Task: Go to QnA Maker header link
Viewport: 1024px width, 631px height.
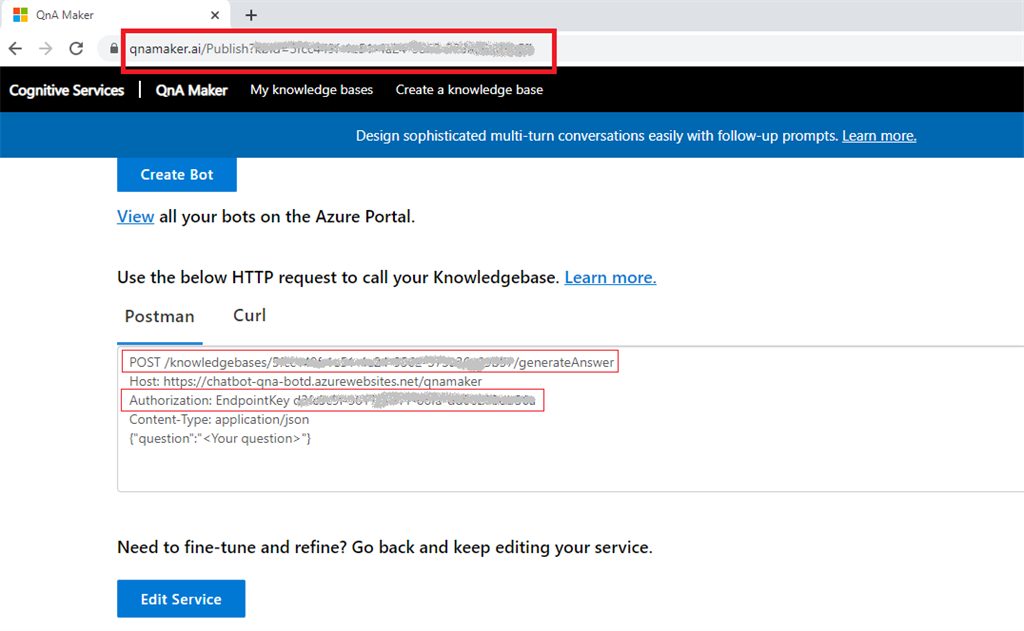Action: pyautogui.click(x=191, y=90)
